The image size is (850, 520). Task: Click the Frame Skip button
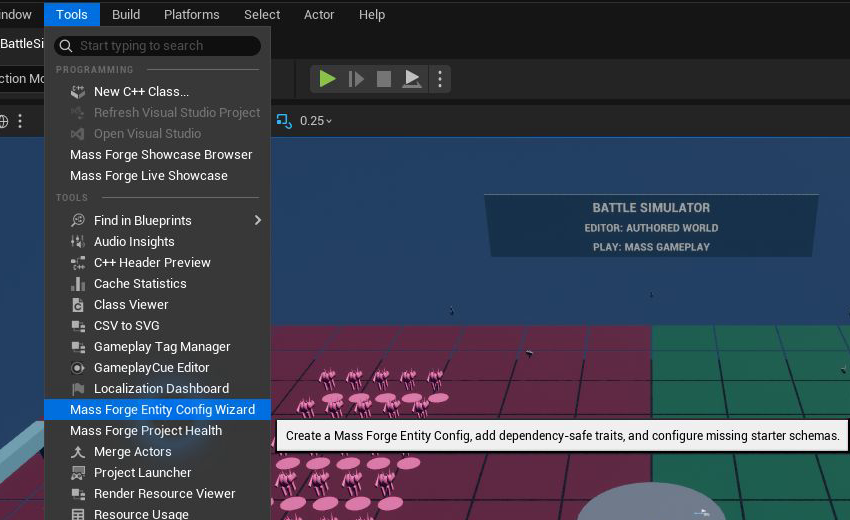[x=356, y=79]
